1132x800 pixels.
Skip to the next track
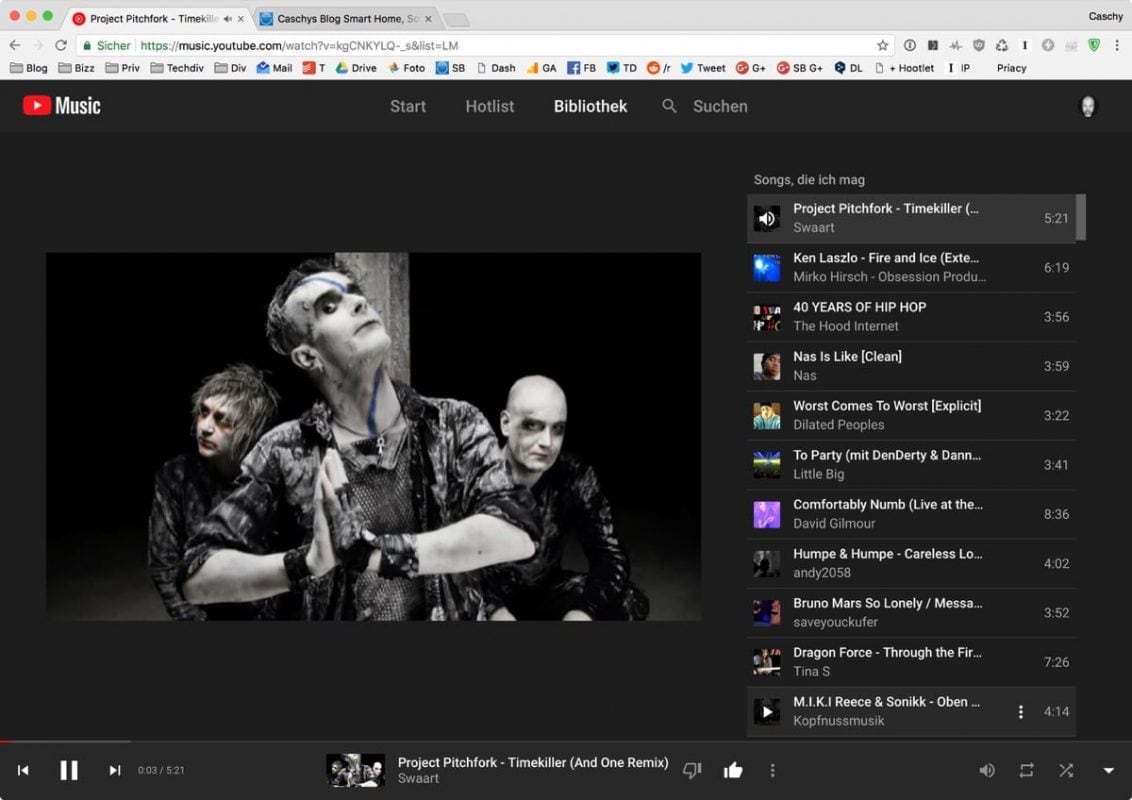tap(114, 770)
